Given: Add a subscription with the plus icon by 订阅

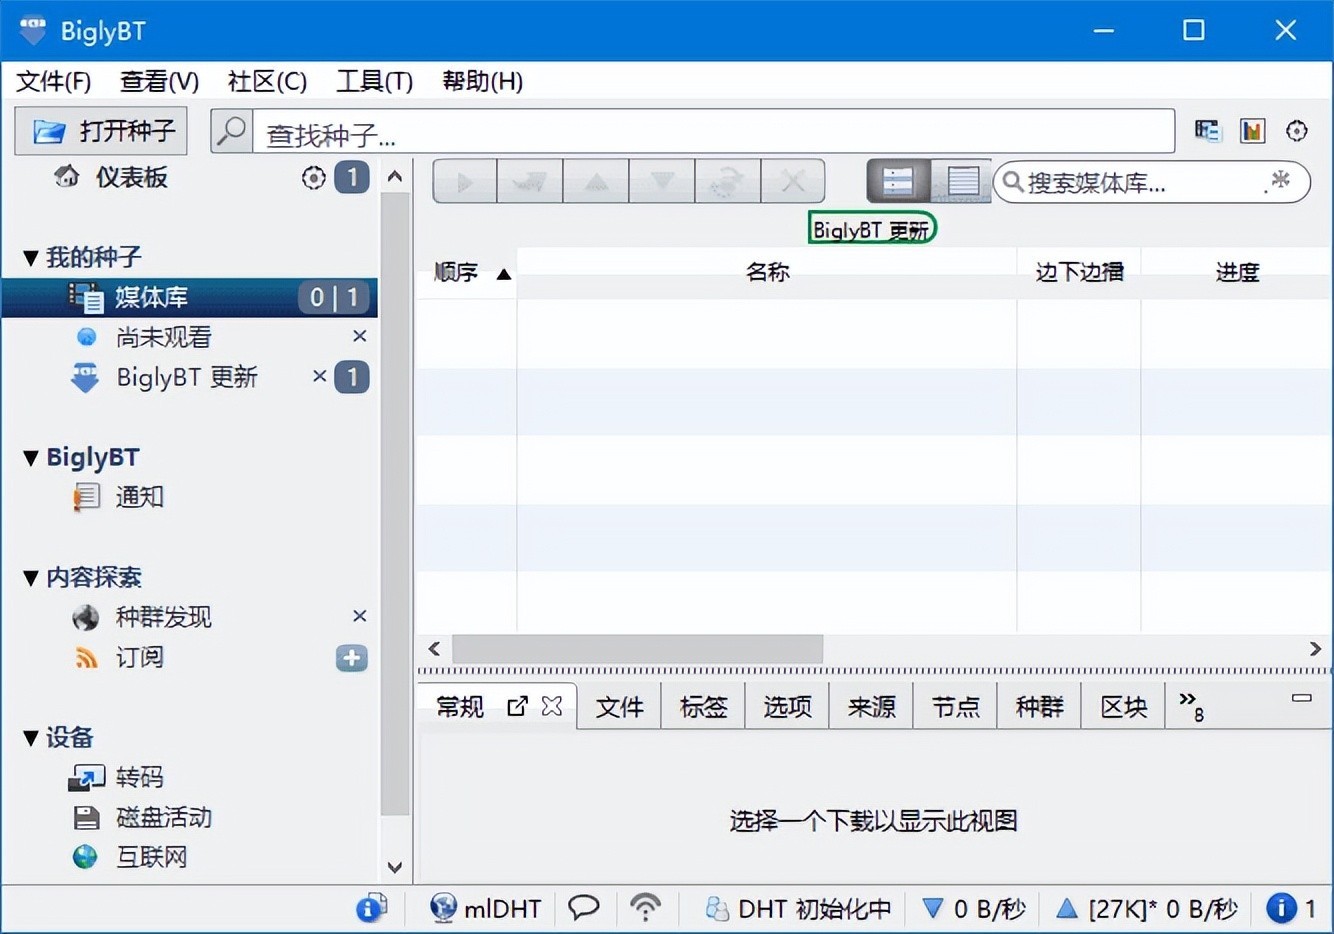Looking at the screenshot, I should coord(352,658).
